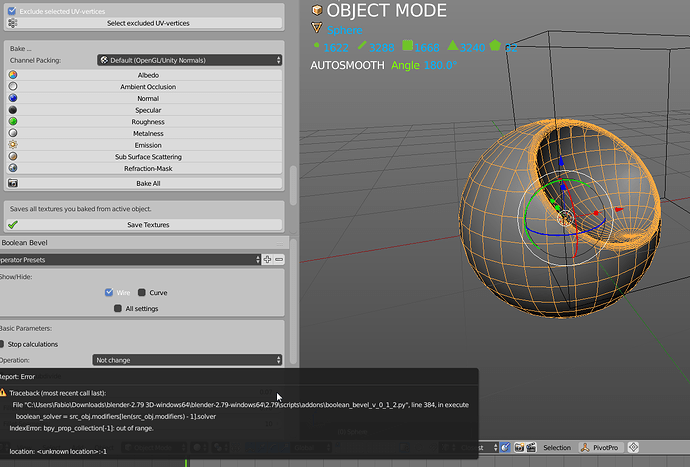The width and height of the screenshot is (690, 467).
Task: Click the orange cube Object Mode icon
Action: click(317, 10)
